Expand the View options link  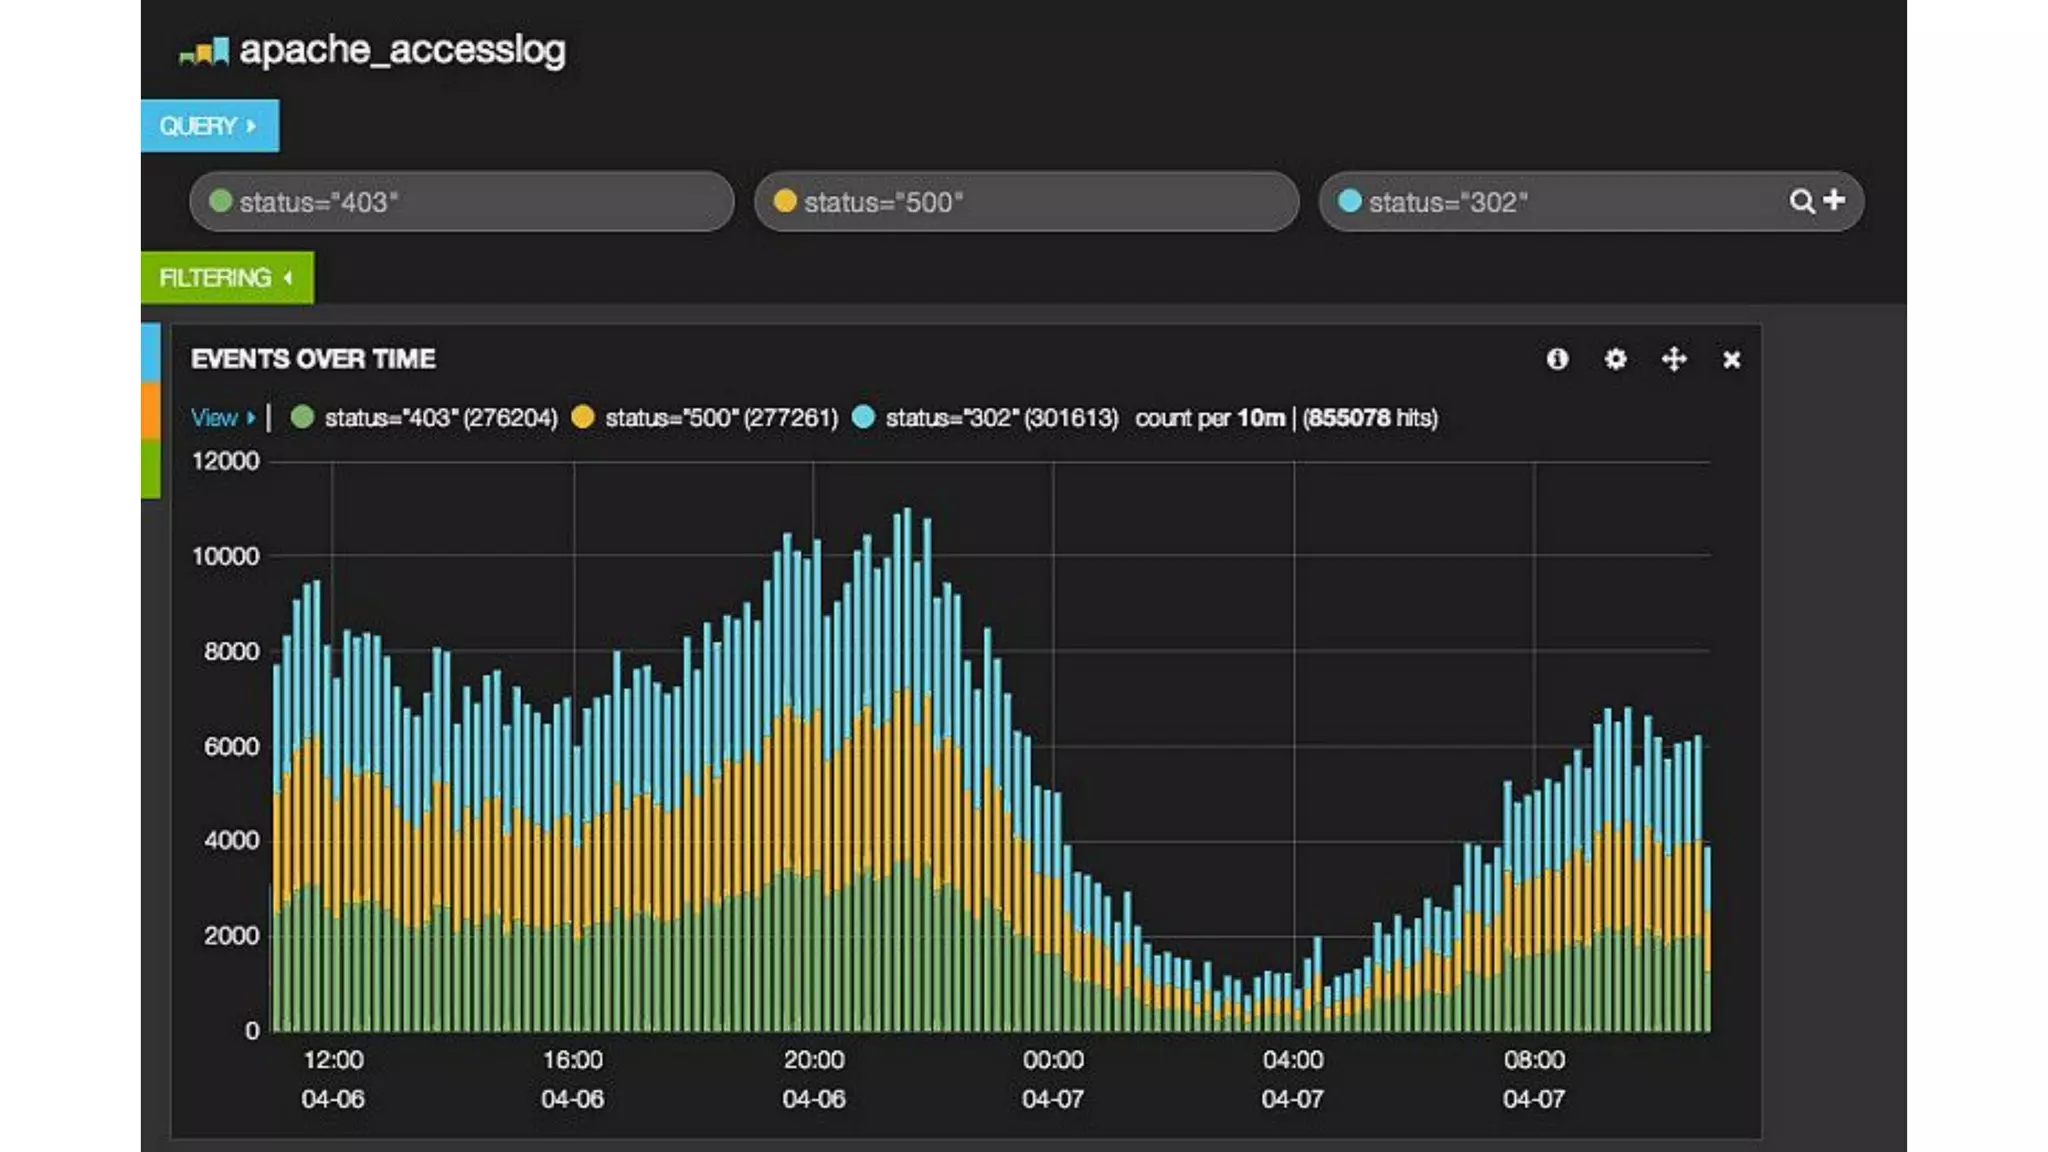pyautogui.click(x=222, y=417)
